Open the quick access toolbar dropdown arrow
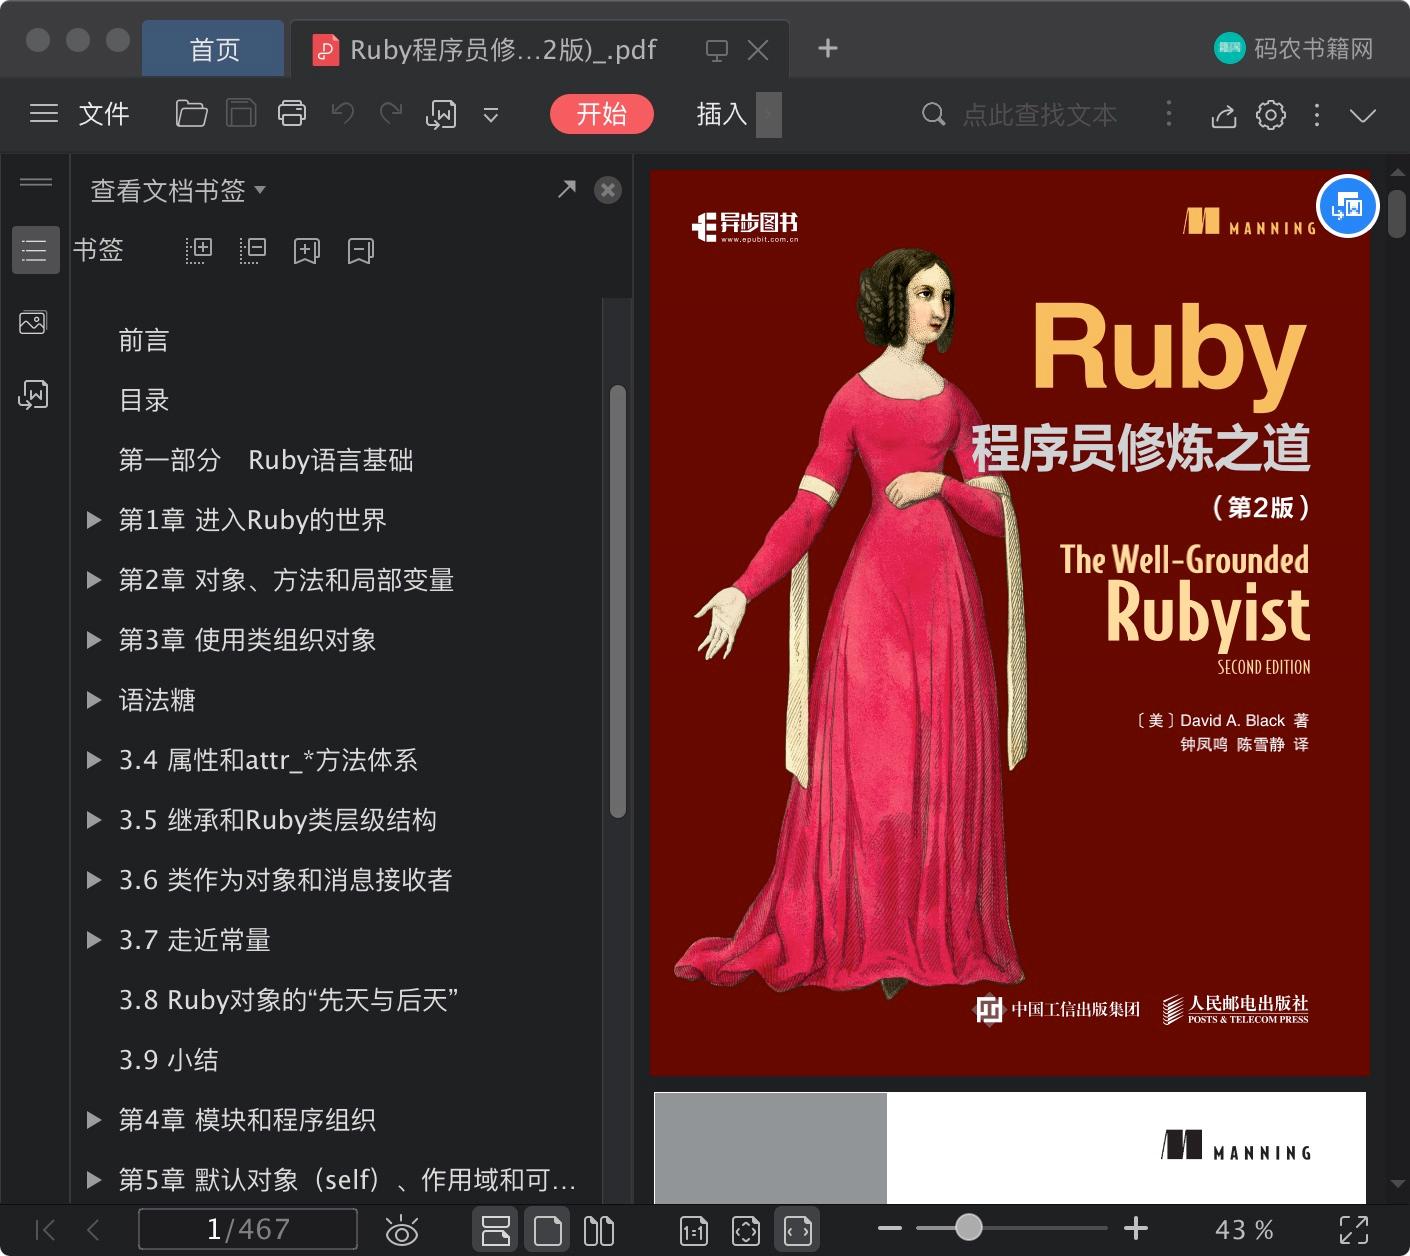 (491, 115)
